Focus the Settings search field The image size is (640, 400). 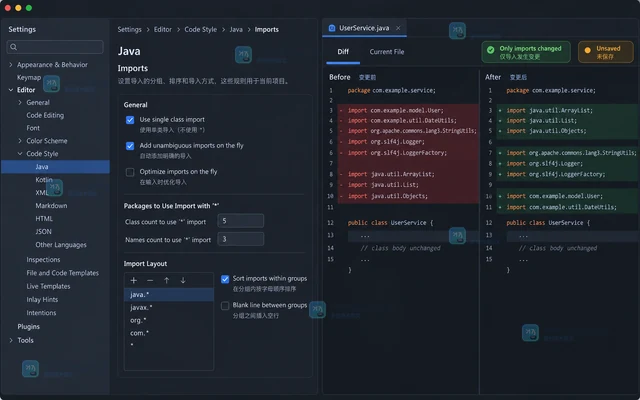pyautogui.click(x=55, y=47)
